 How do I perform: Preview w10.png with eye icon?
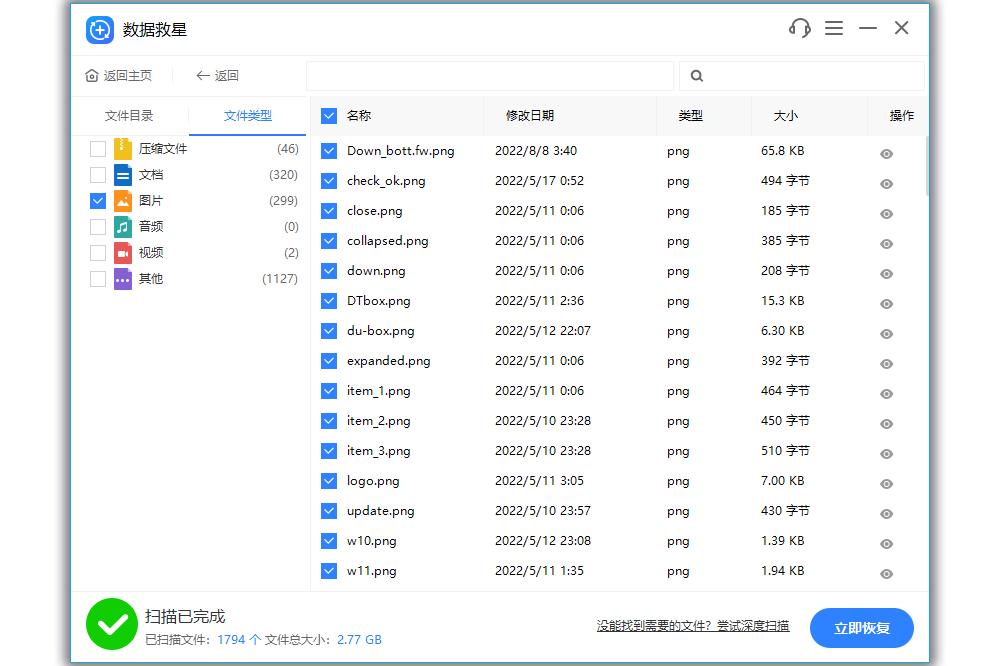click(x=886, y=544)
